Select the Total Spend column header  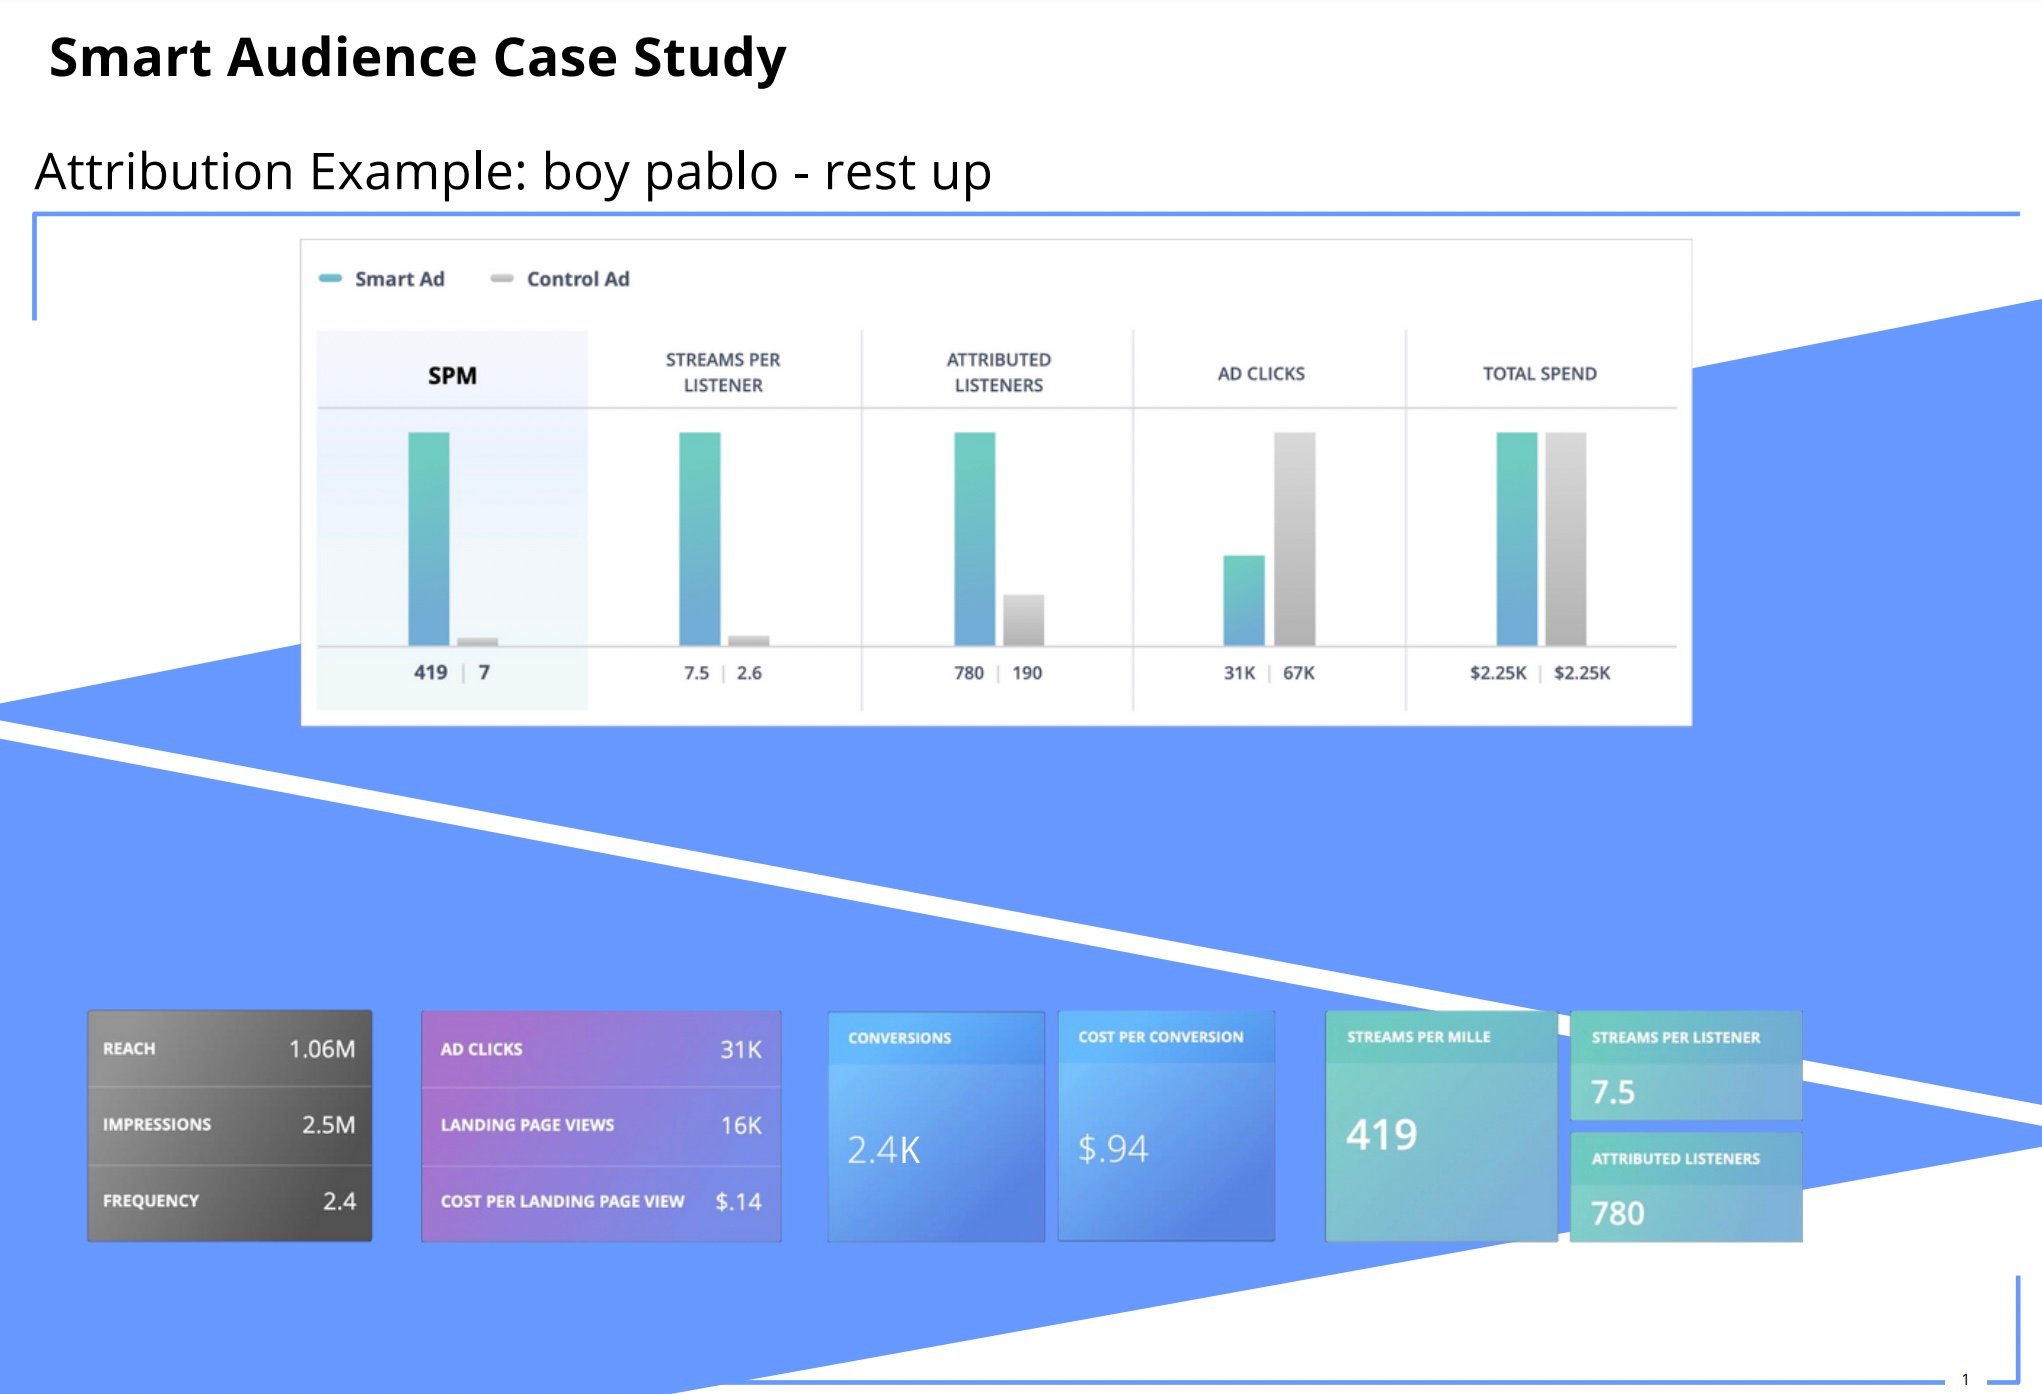click(1539, 373)
